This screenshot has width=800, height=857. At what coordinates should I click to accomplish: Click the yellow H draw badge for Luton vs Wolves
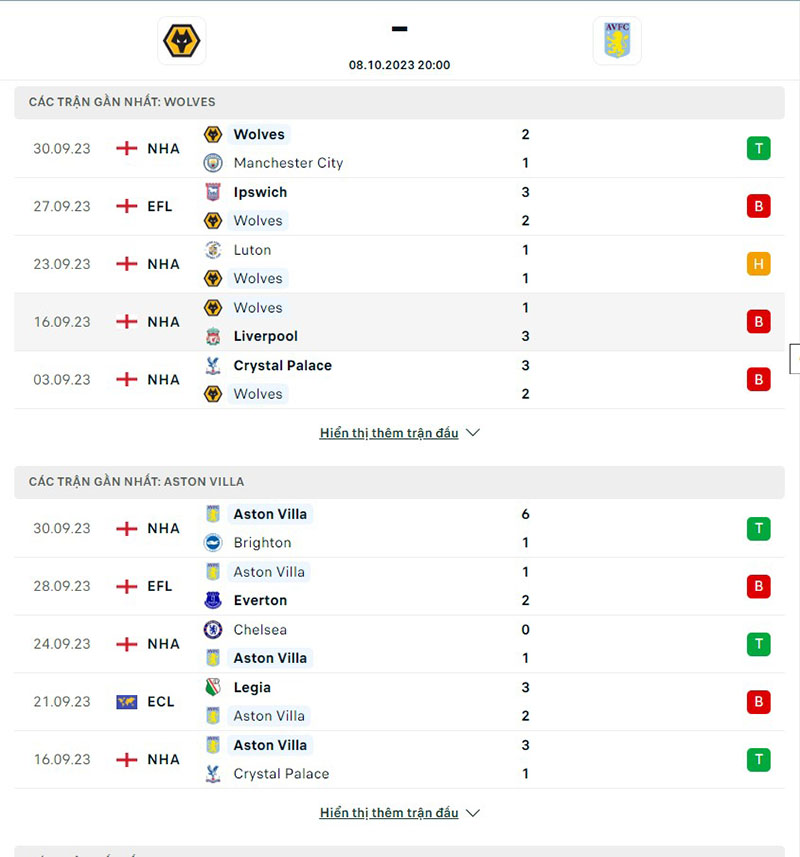(x=758, y=264)
